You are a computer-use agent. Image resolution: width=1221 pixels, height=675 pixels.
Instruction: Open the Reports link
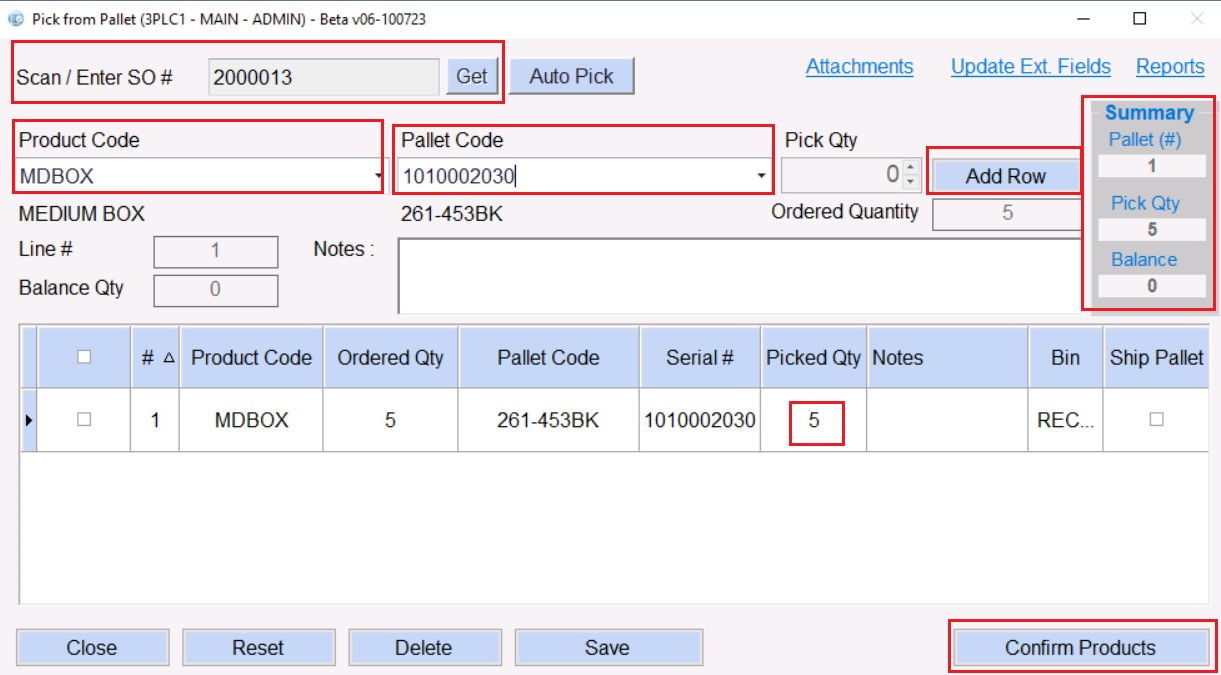1169,66
